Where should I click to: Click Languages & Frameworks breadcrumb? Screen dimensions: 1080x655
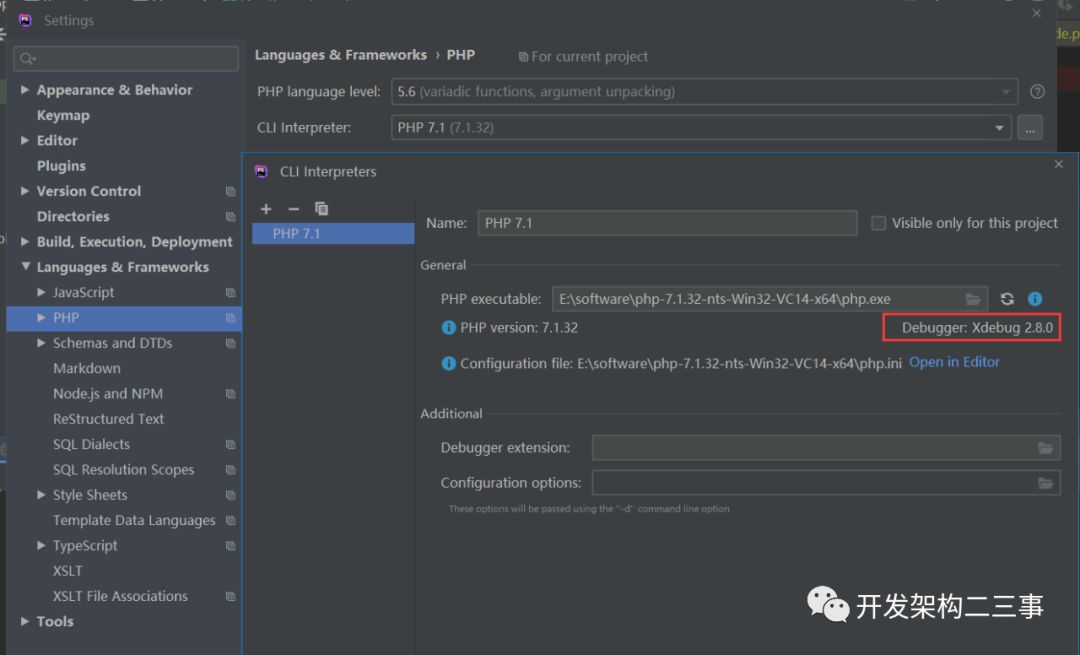[x=341, y=55]
